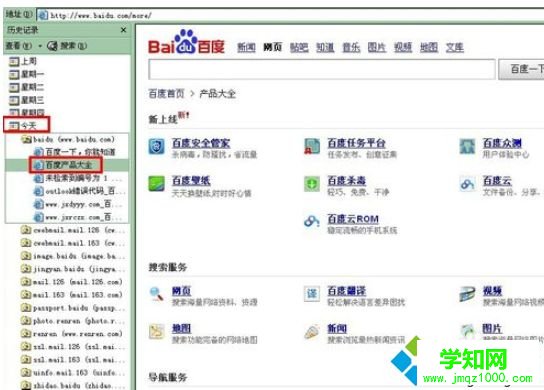Switch to the 音乐 tab on Baidu
The width and height of the screenshot is (544, 390).
[x=351, y=47]
